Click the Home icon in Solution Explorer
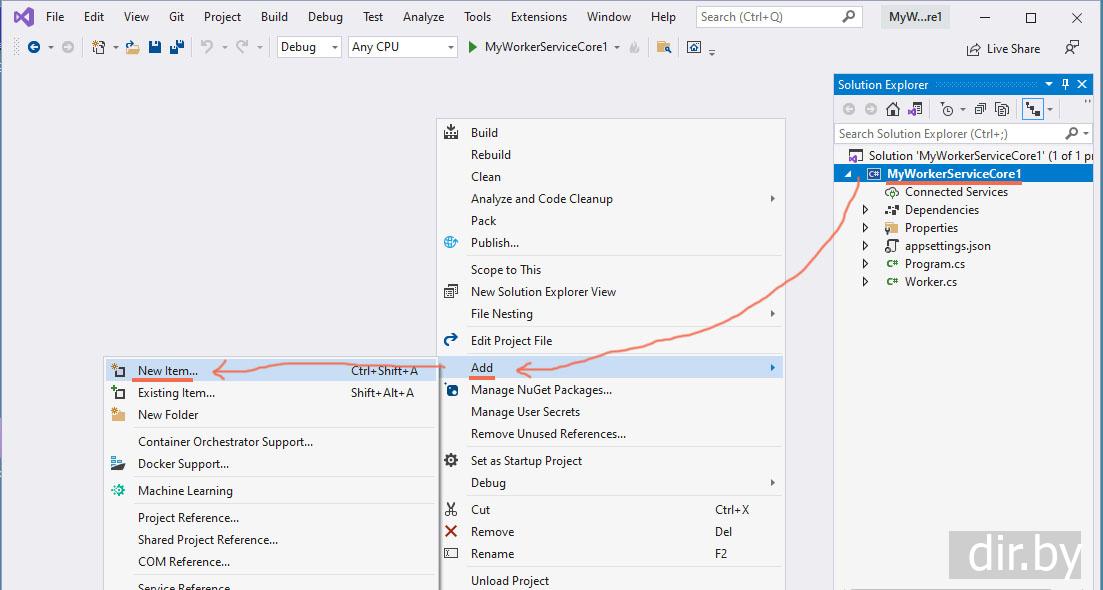This screenshot has width=1103, height=590. point(892,109)
